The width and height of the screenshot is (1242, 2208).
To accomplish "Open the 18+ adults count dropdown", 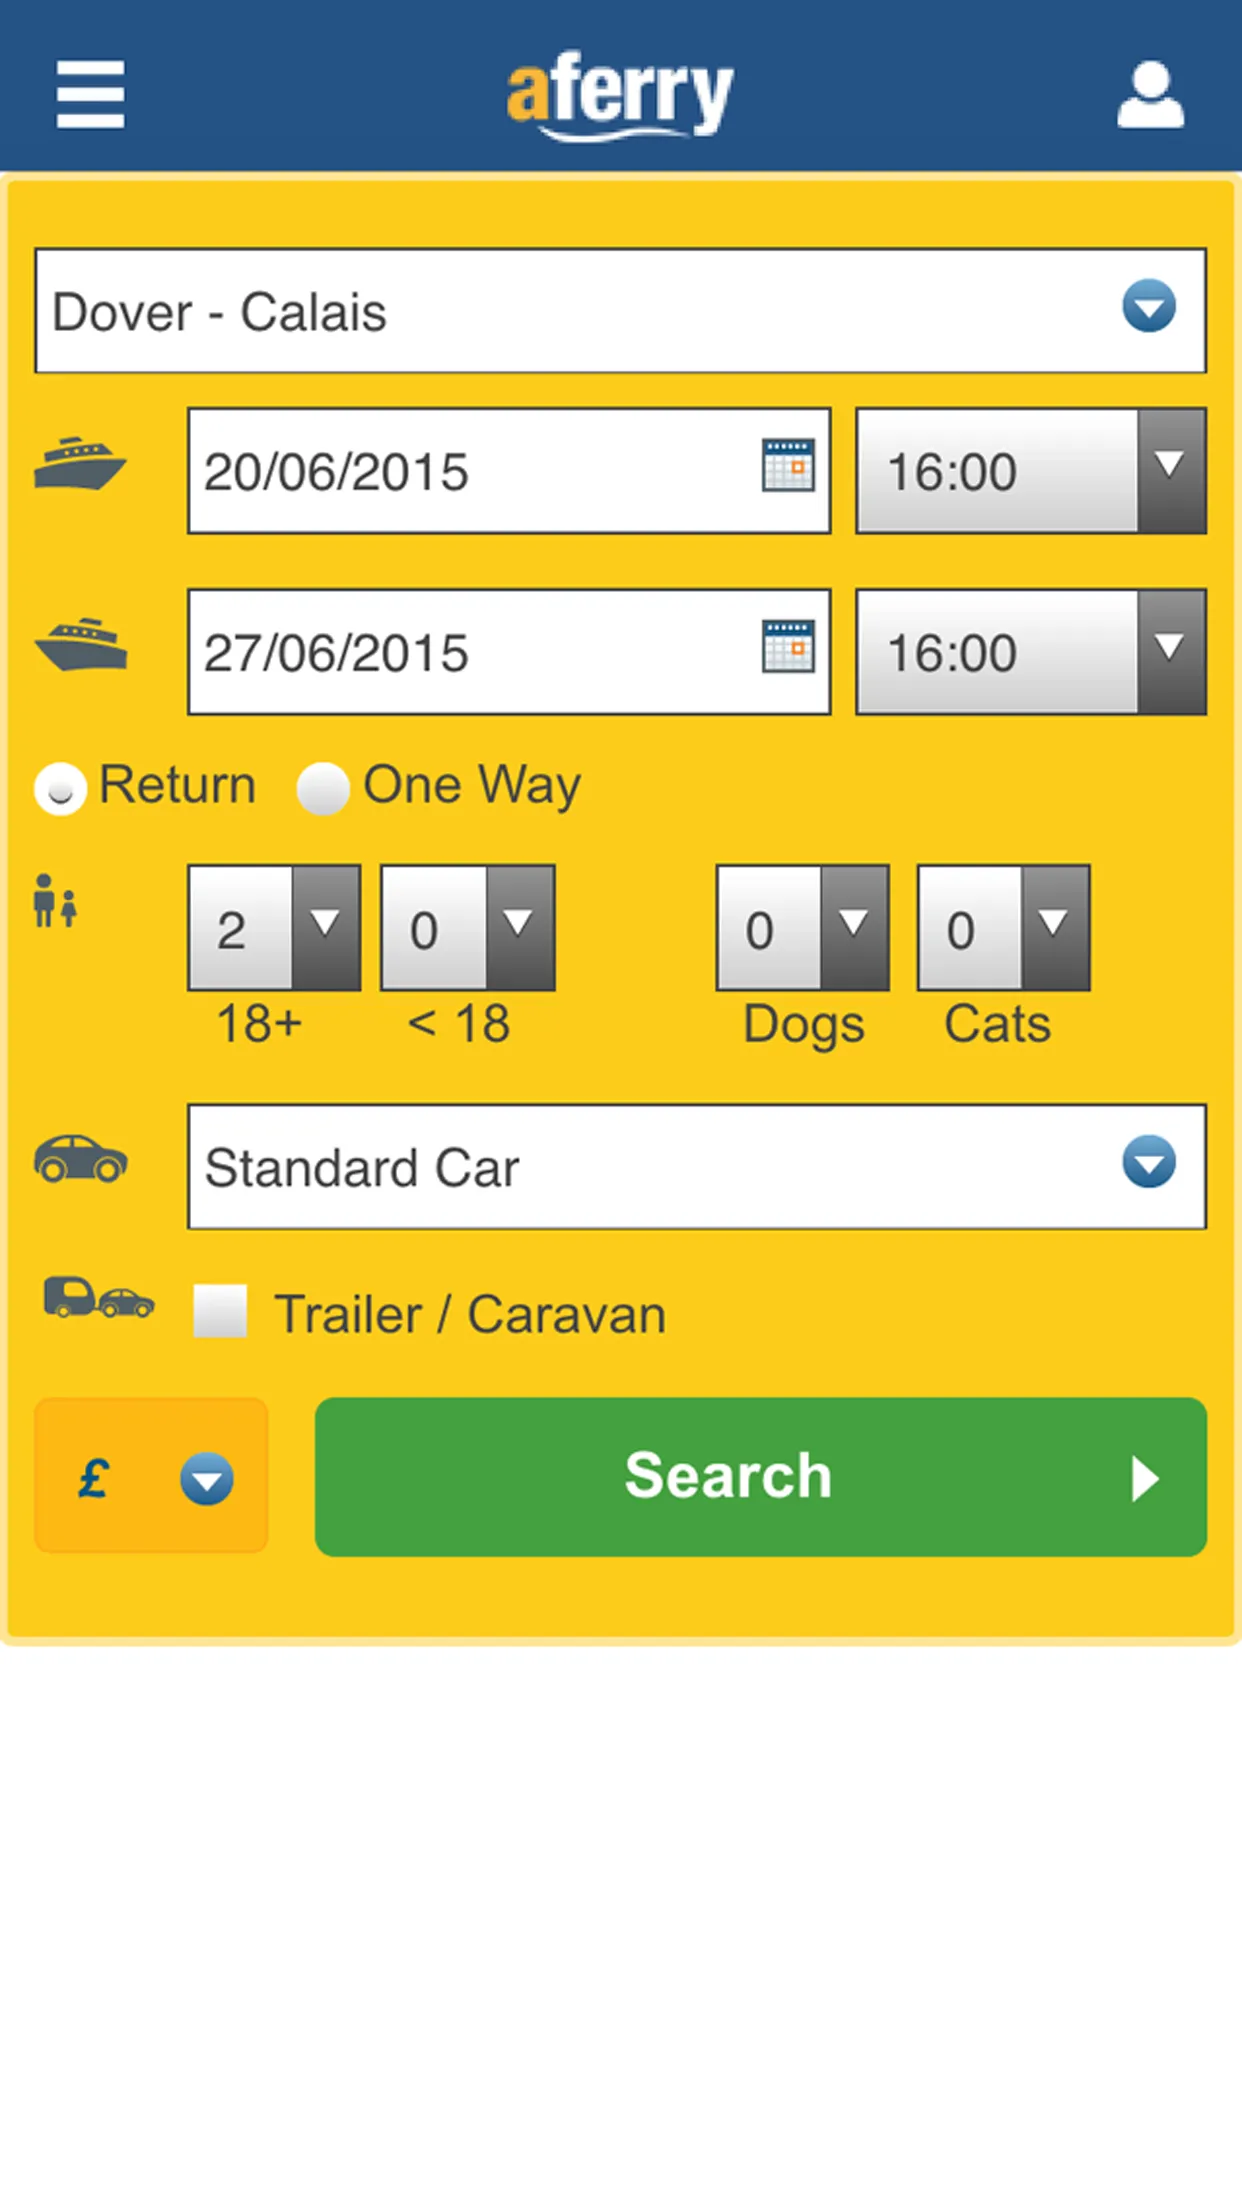I will point(274,928).
